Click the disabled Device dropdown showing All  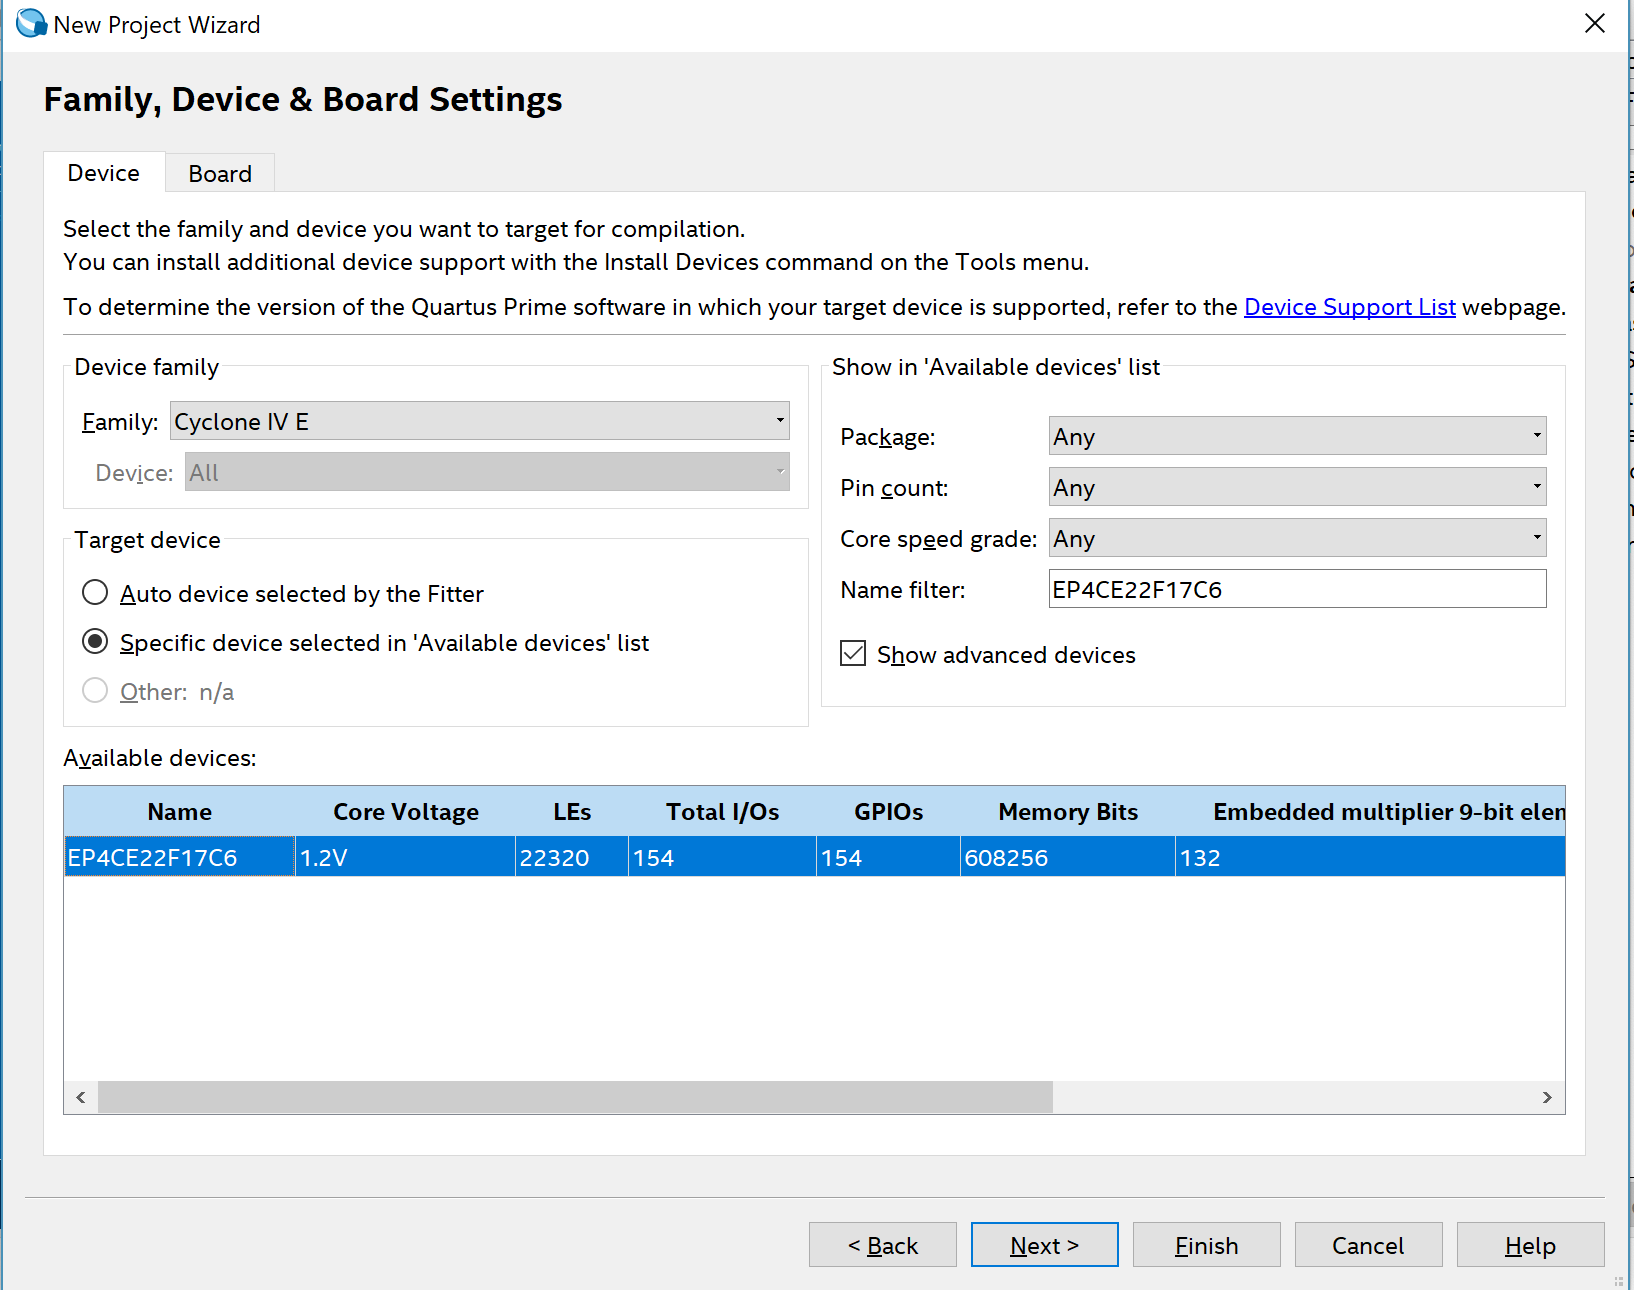487,472
